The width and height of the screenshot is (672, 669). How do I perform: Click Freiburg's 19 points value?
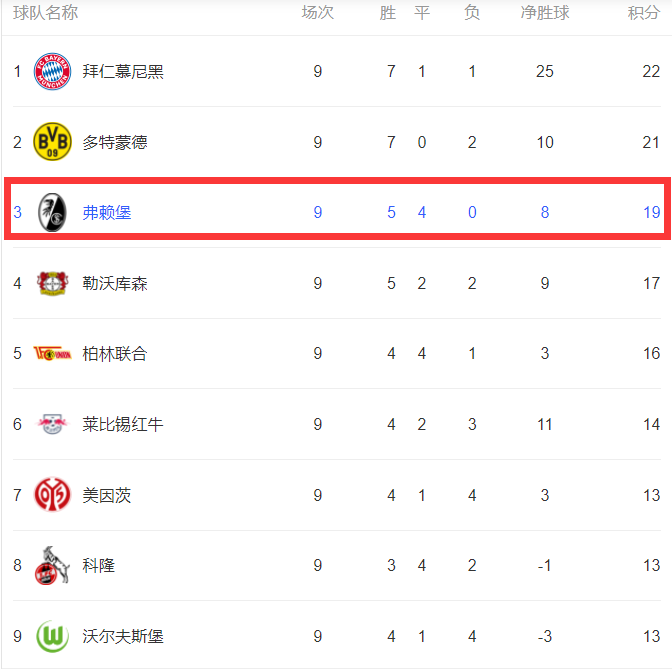[651, 213]
